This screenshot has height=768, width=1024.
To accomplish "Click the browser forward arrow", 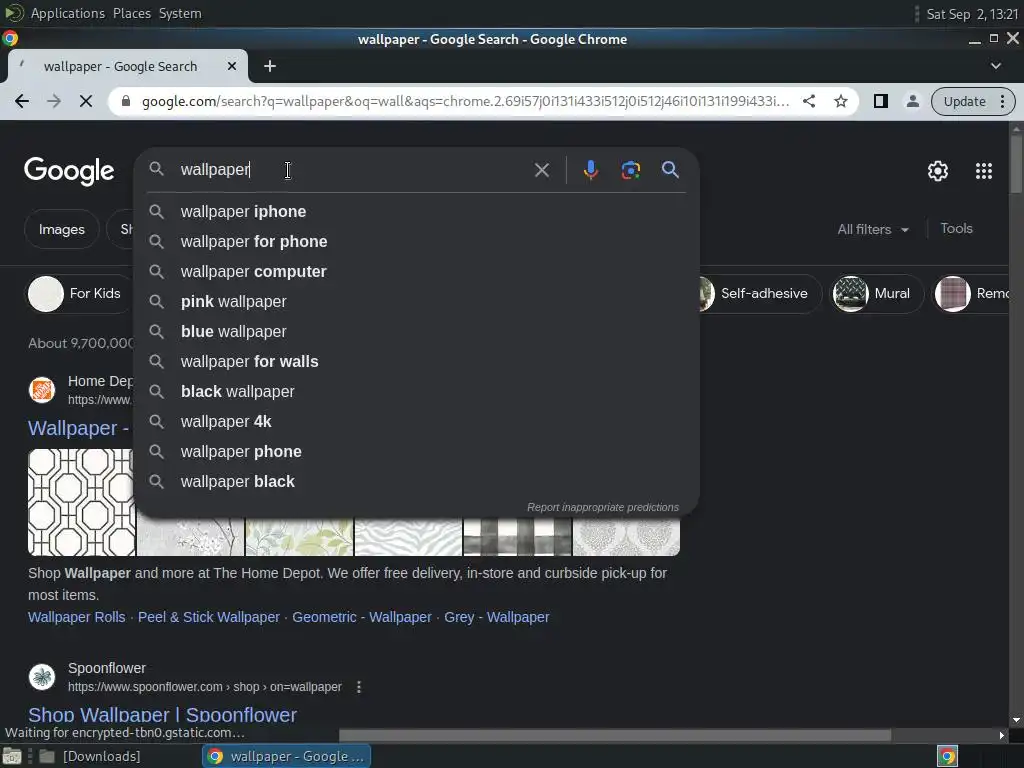I will click(x=54, y=101).
